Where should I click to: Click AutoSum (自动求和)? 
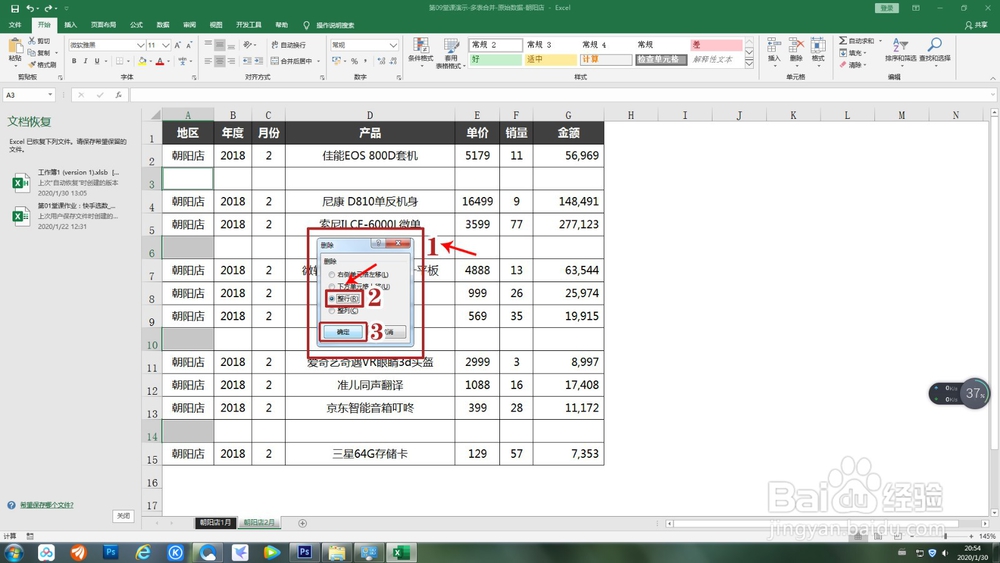tap(859, 41)
